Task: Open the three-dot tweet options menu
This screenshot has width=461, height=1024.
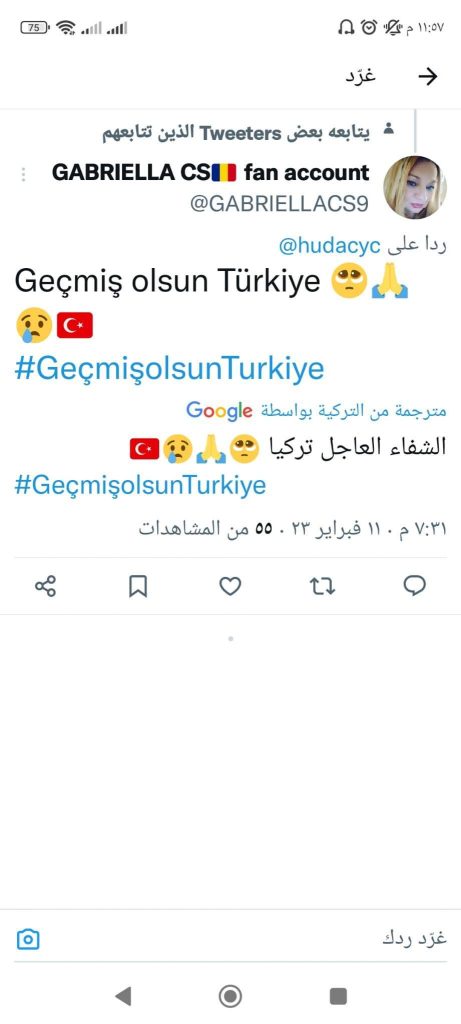Action: click(x=24, y=174)
